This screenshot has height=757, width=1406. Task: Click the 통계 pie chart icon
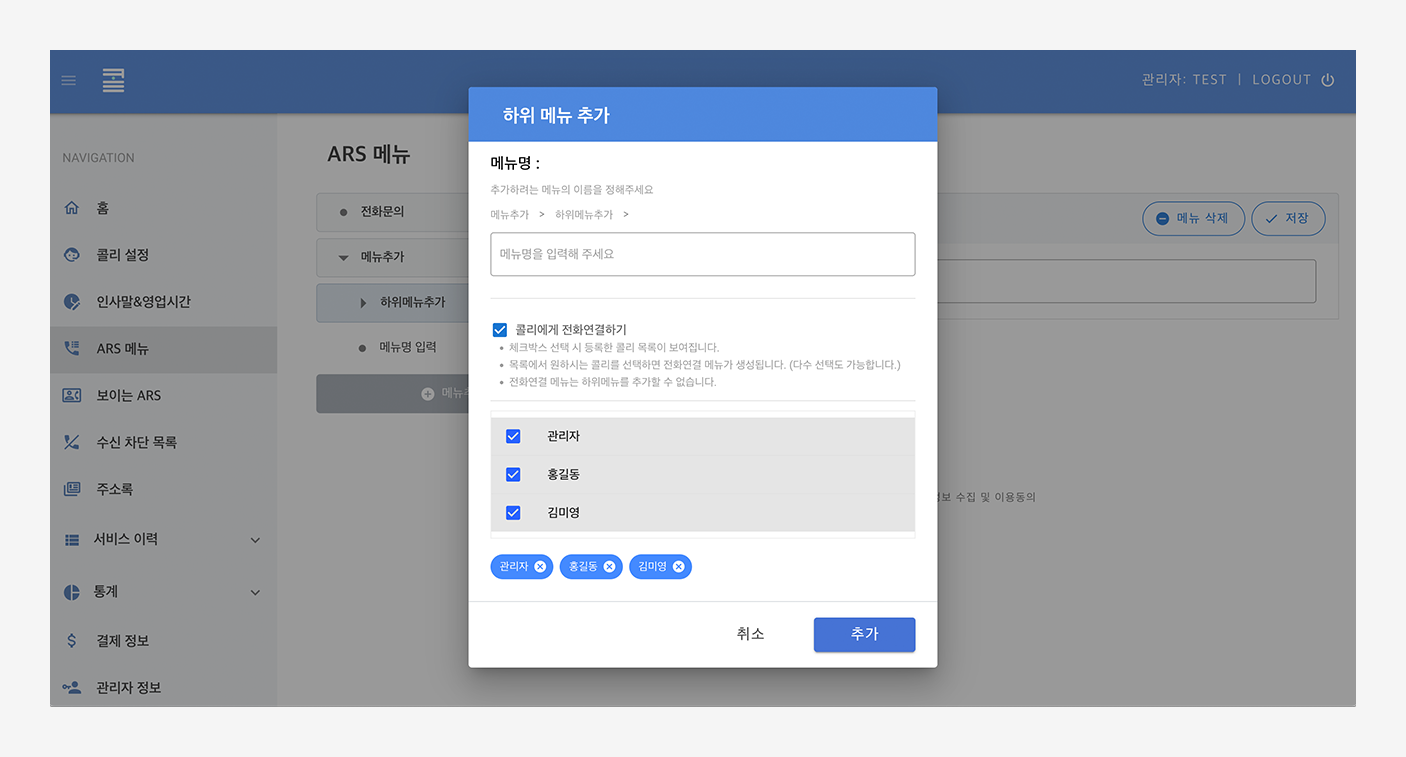(x=71, y=592)
